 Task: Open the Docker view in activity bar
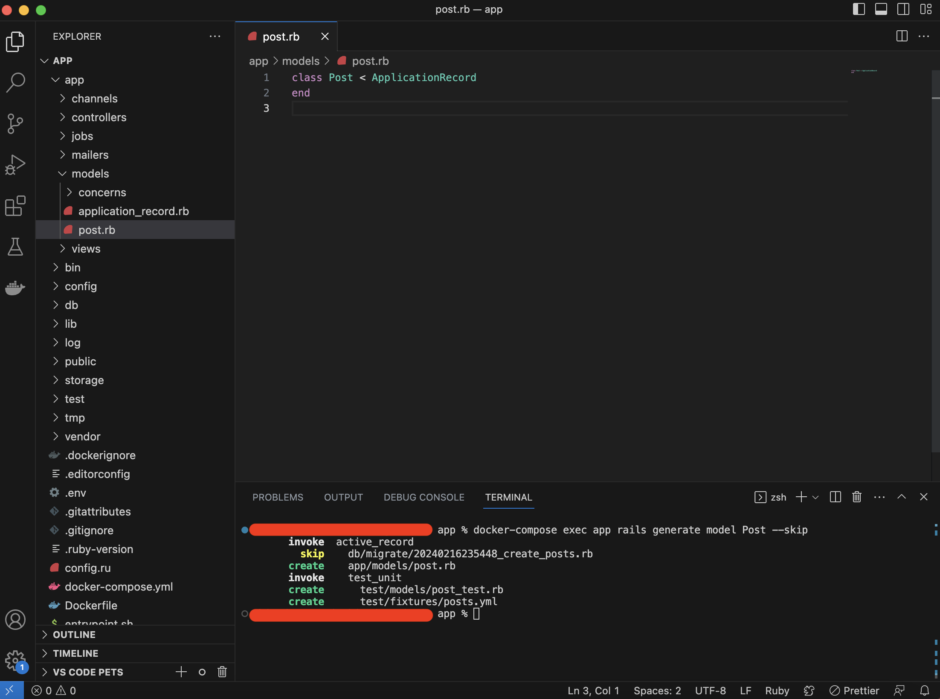tap(15, 288)
